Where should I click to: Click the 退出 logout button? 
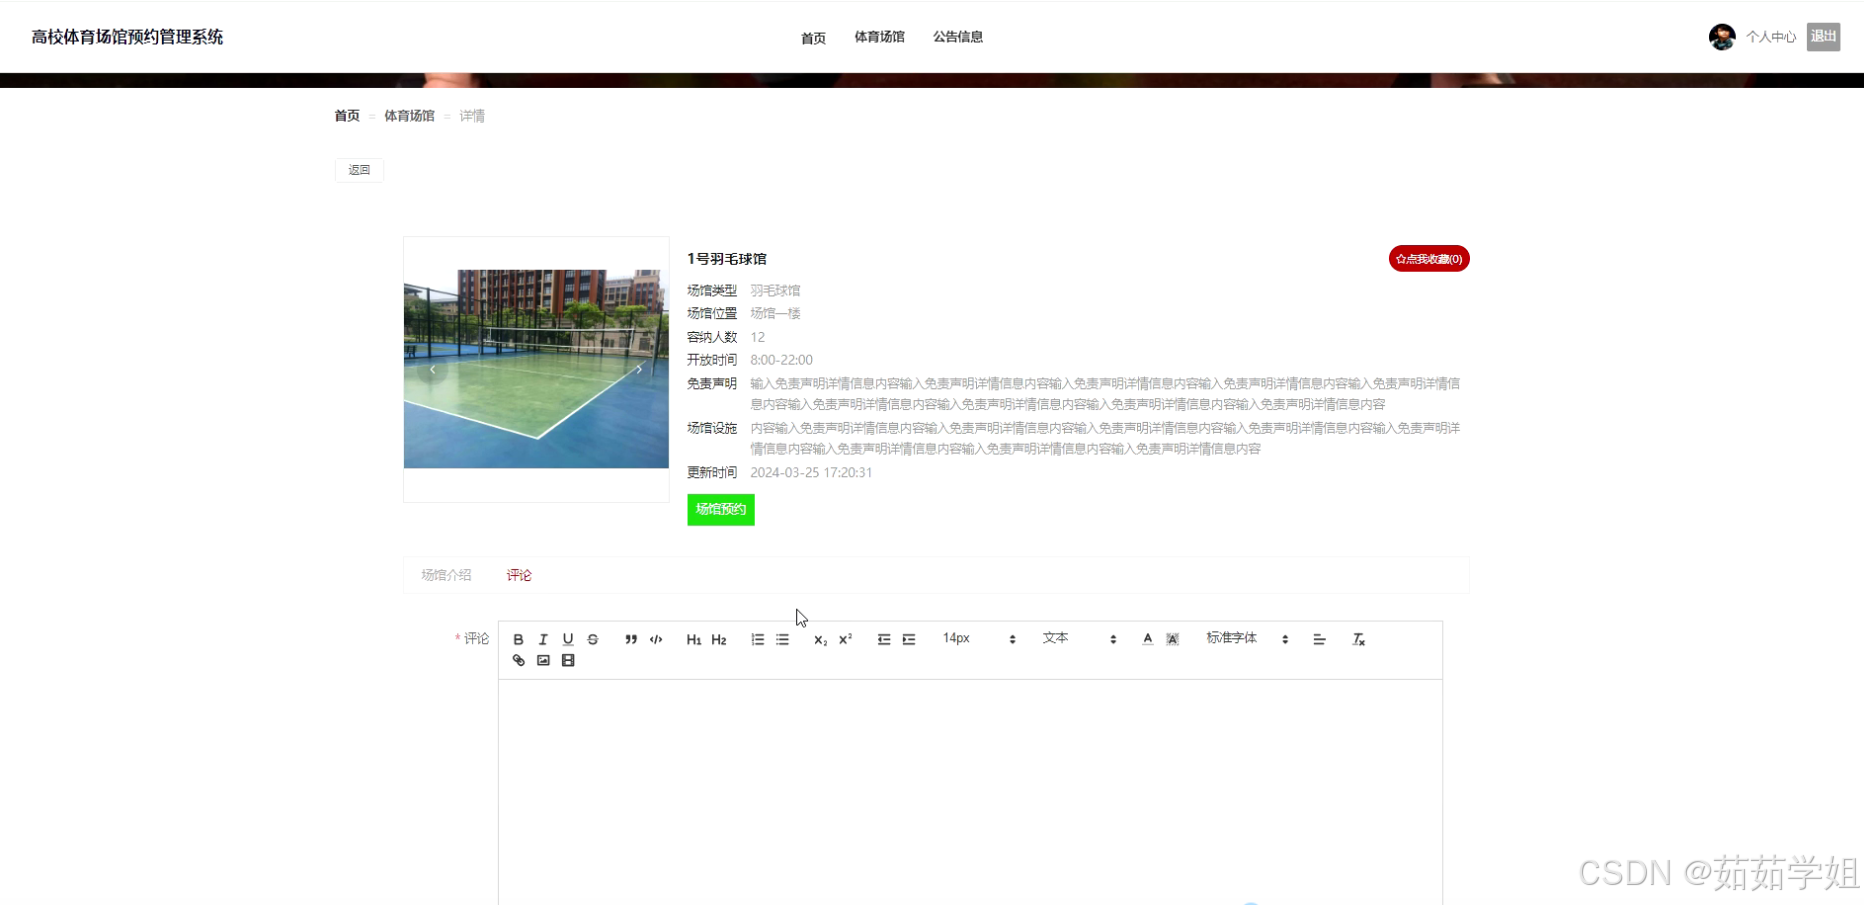click(1823, 37)
